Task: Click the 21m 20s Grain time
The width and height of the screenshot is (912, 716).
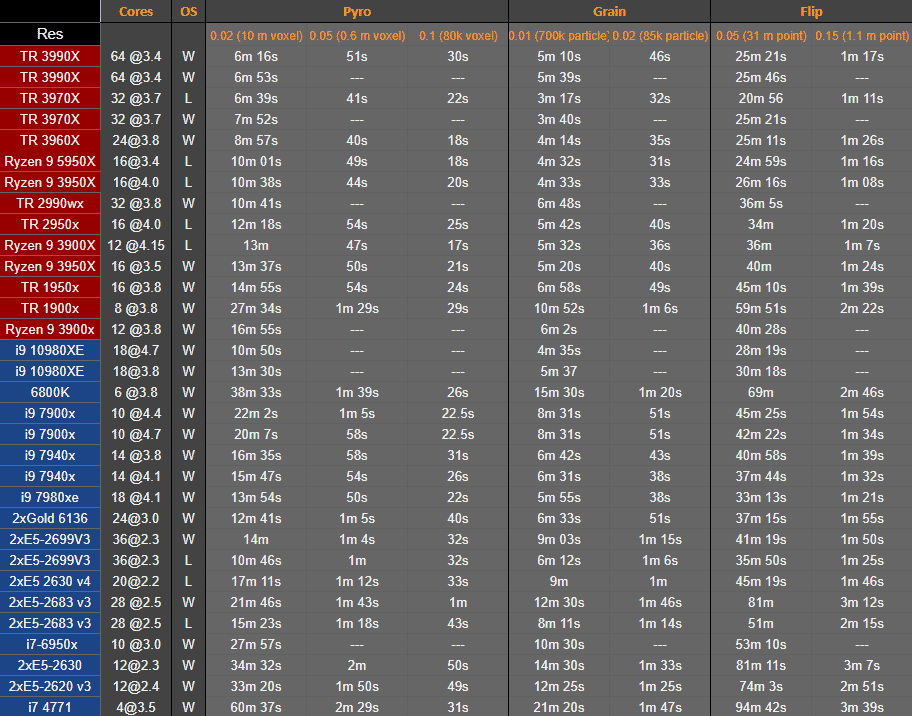Action: tap(559, 707)
